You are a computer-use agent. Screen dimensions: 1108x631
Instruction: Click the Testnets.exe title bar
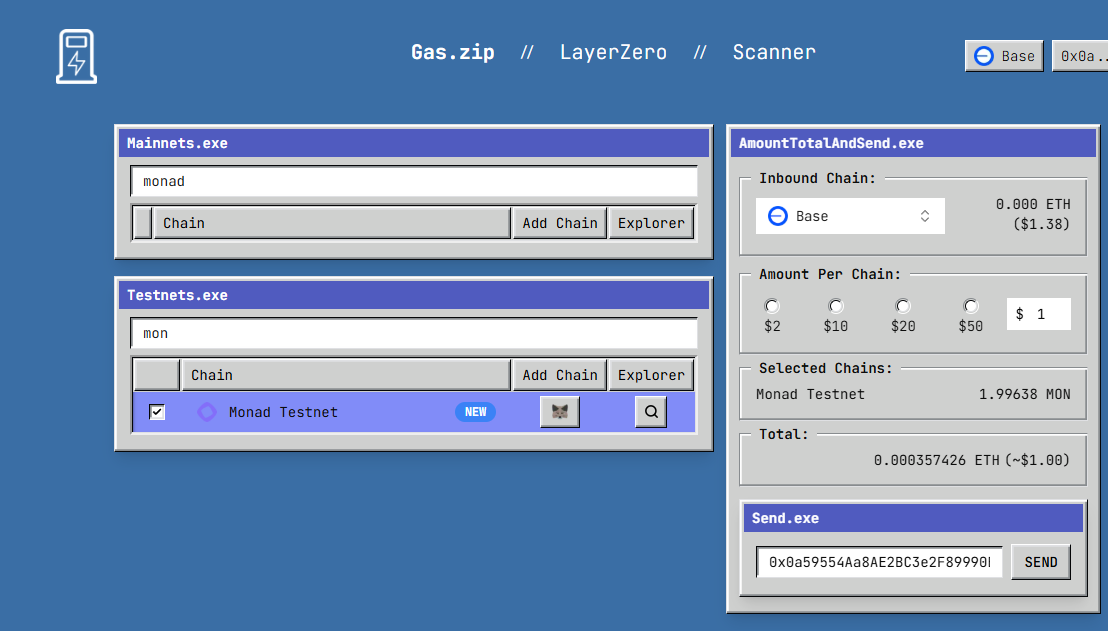[x=414, y=295]
